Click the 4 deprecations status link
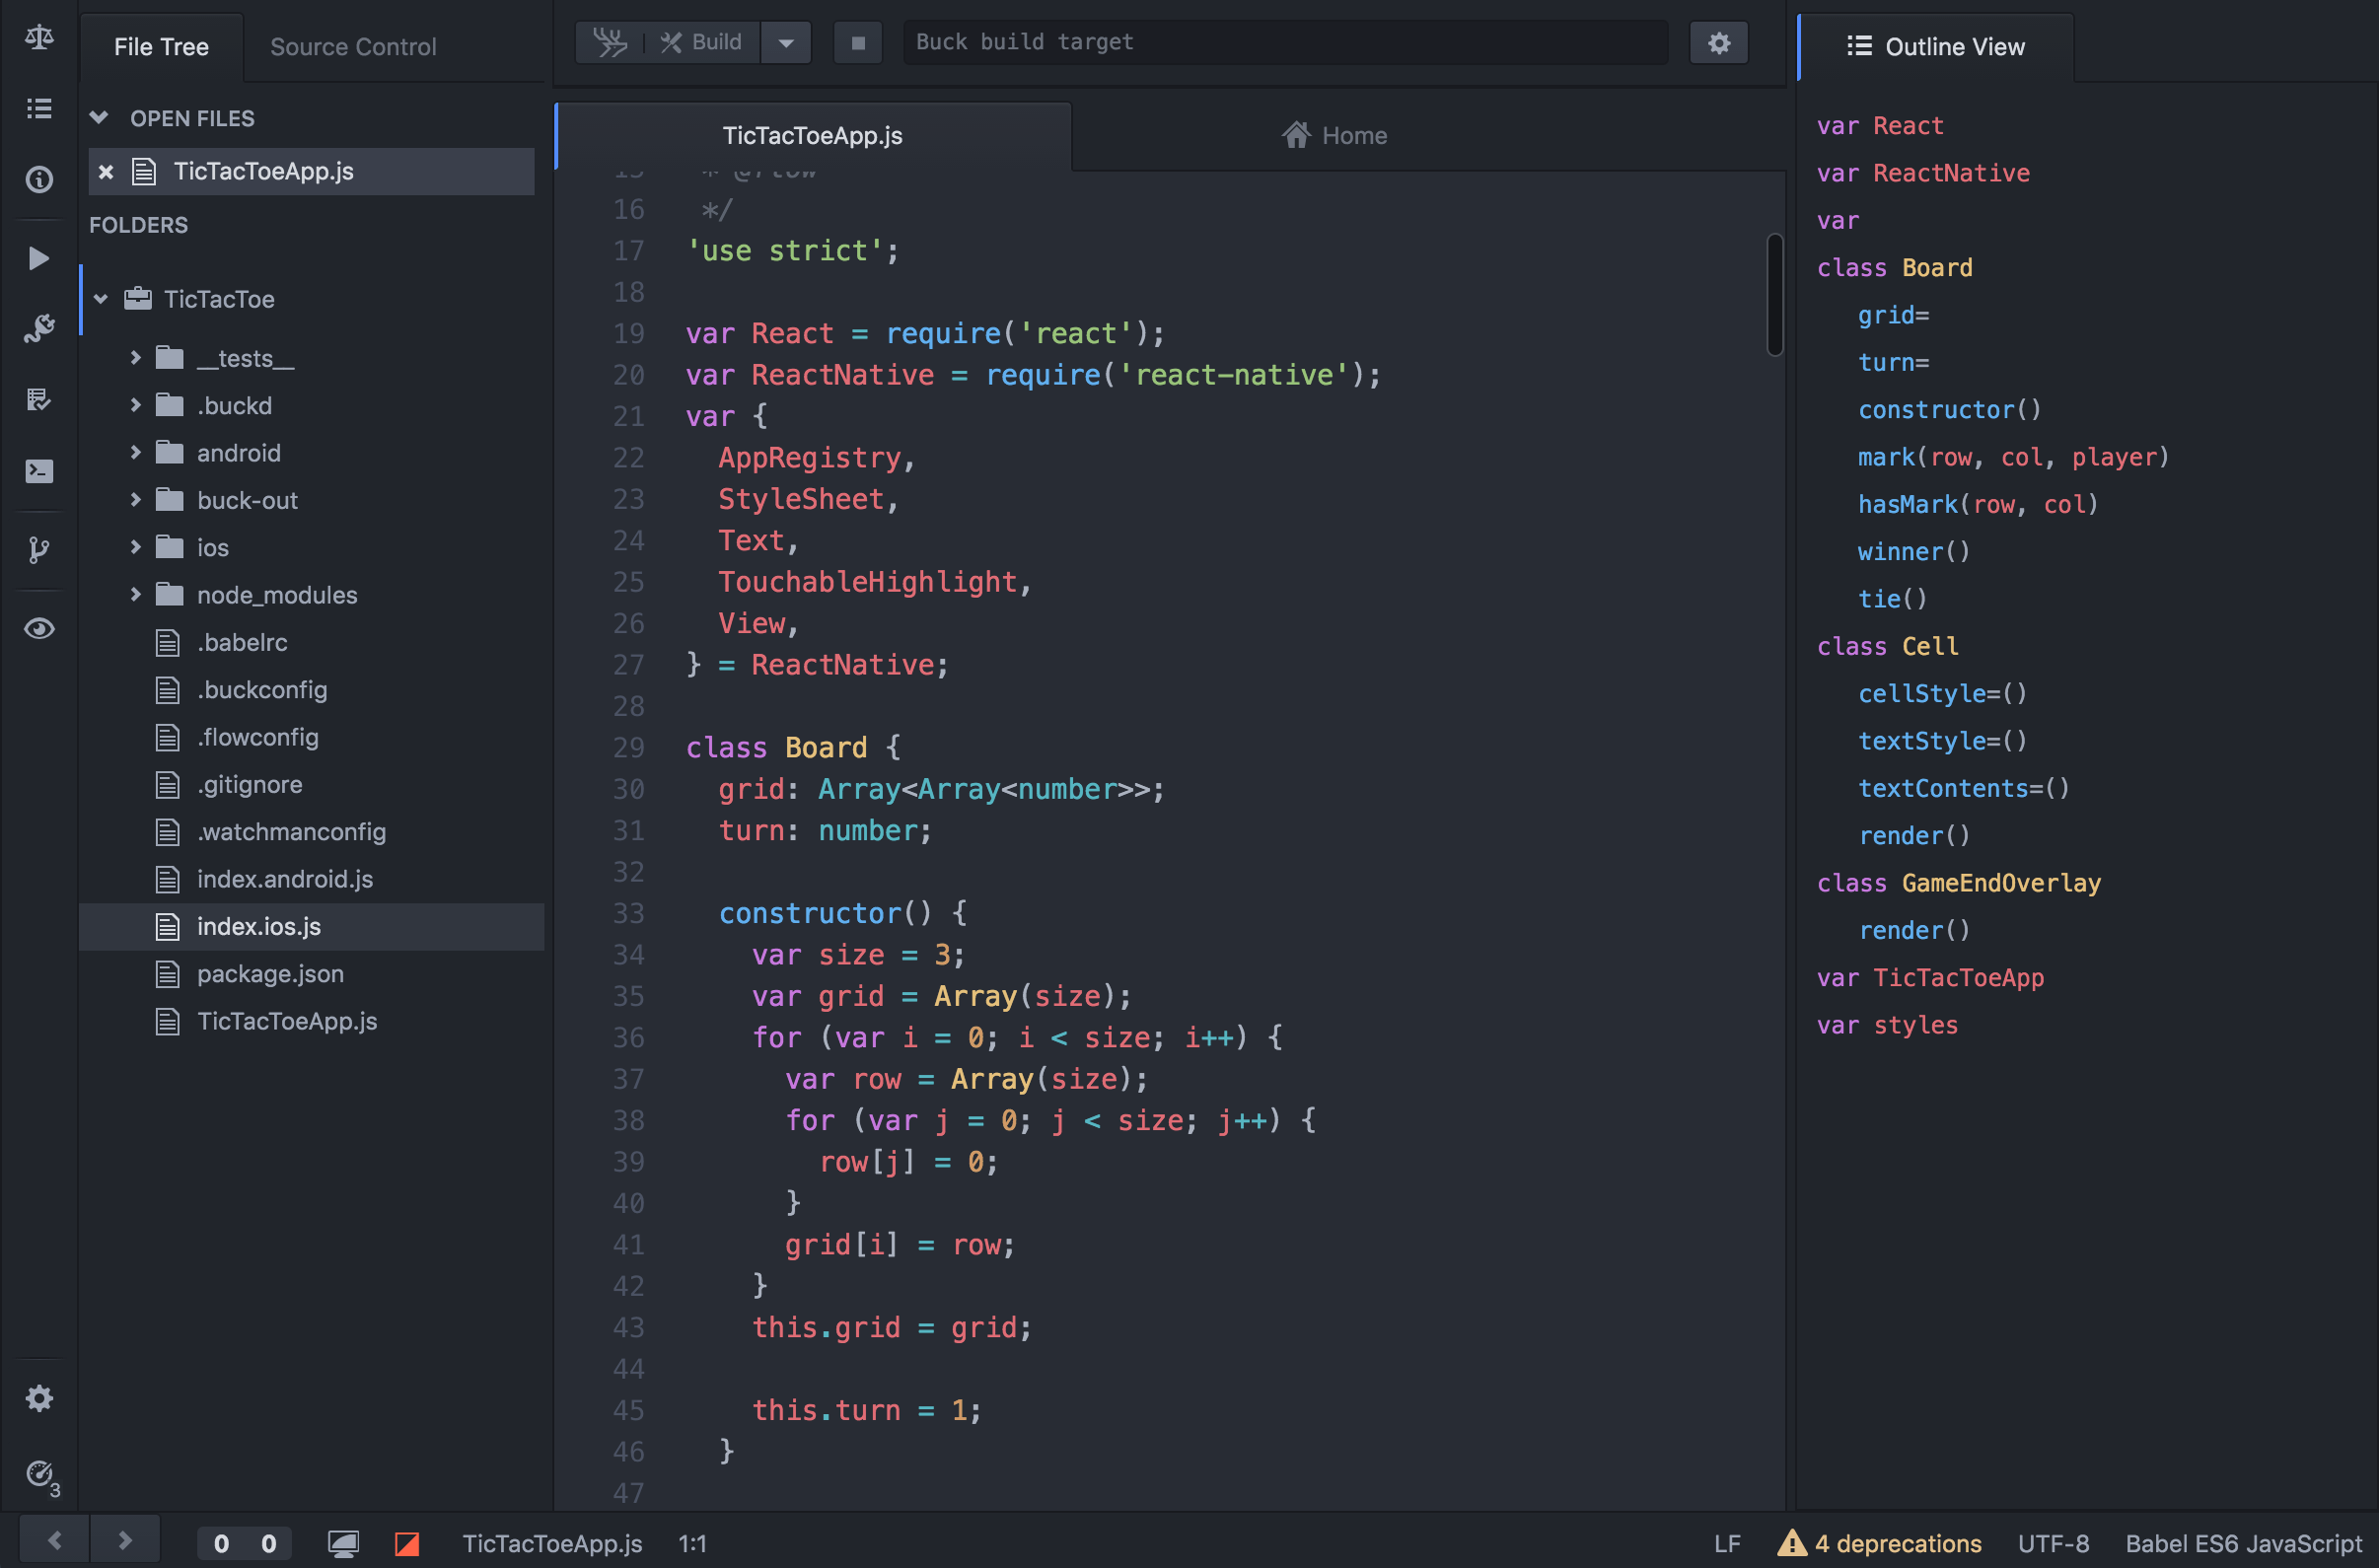Image resolution: width=2379 pixels, height=1568 pixels. tap(1897, 1543)
